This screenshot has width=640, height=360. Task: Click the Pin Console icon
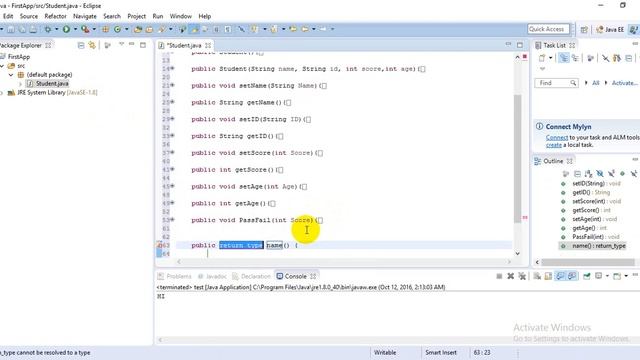coord(587,276)
